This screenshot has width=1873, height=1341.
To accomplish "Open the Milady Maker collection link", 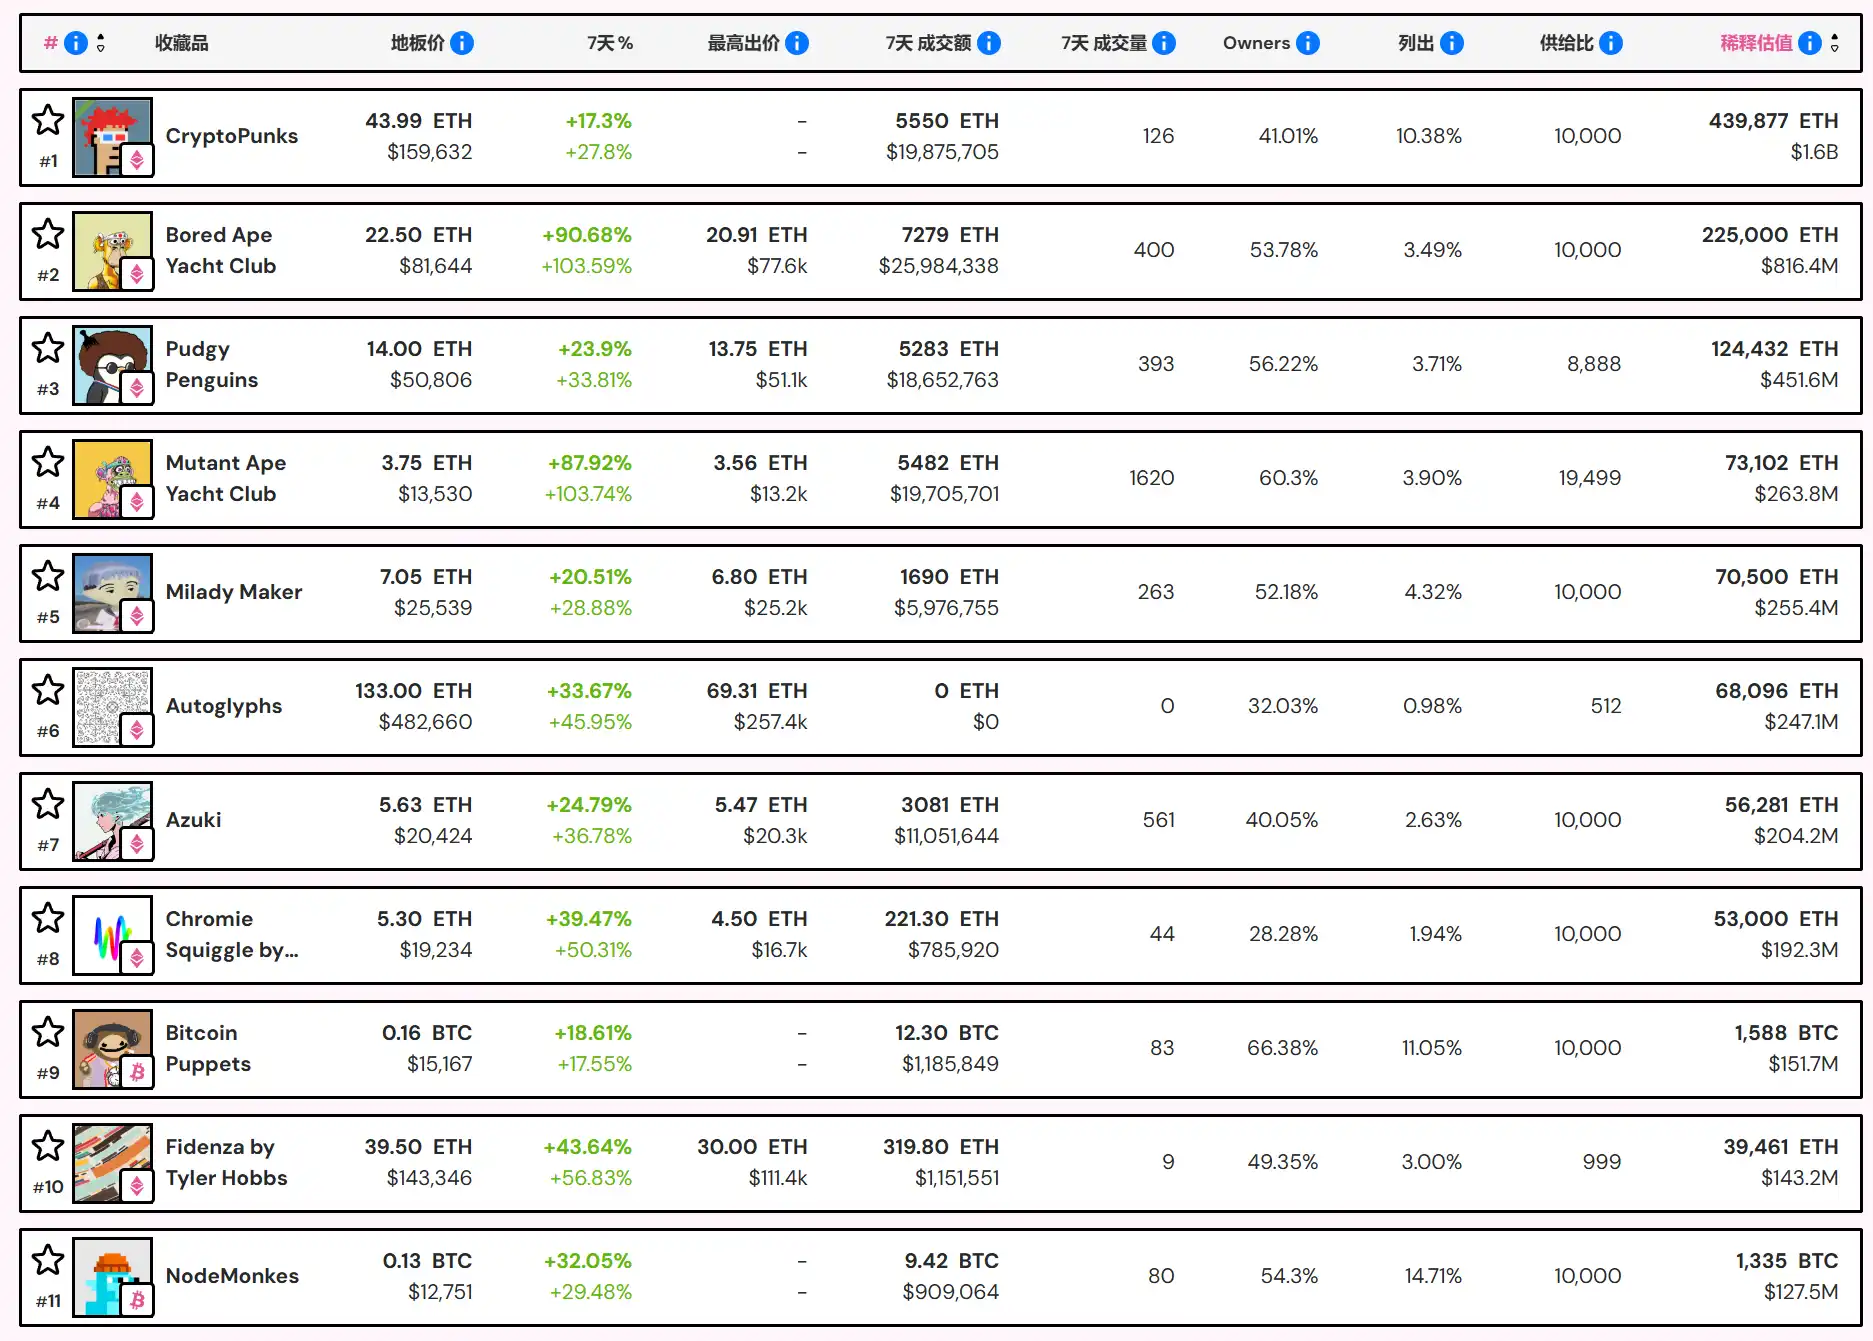I will (233, 592).
